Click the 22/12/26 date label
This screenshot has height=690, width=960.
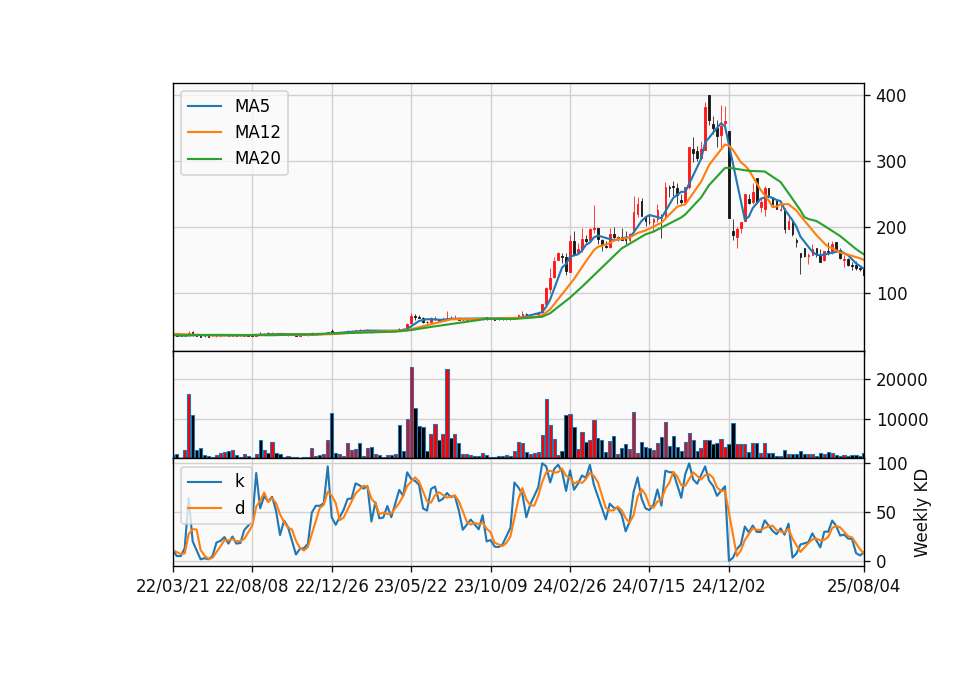332,586
